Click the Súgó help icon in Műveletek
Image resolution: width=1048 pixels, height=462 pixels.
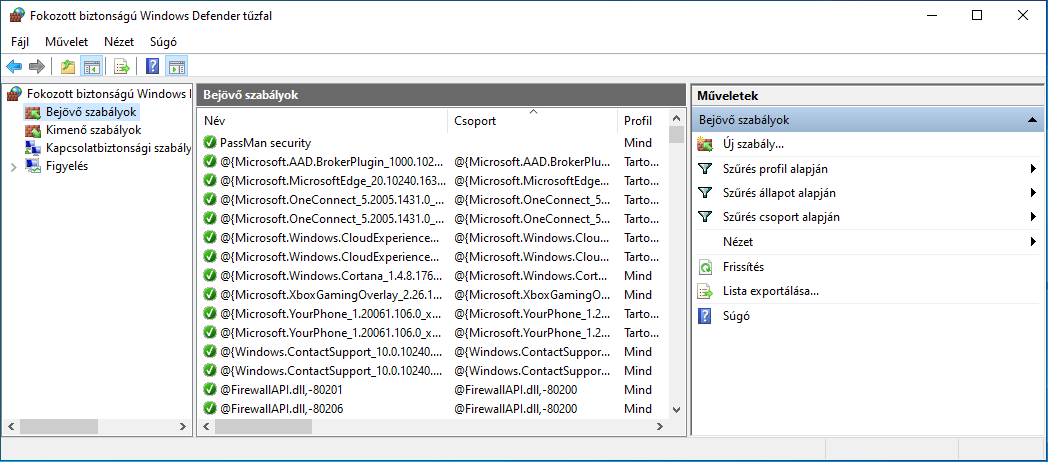coord(704,316)
